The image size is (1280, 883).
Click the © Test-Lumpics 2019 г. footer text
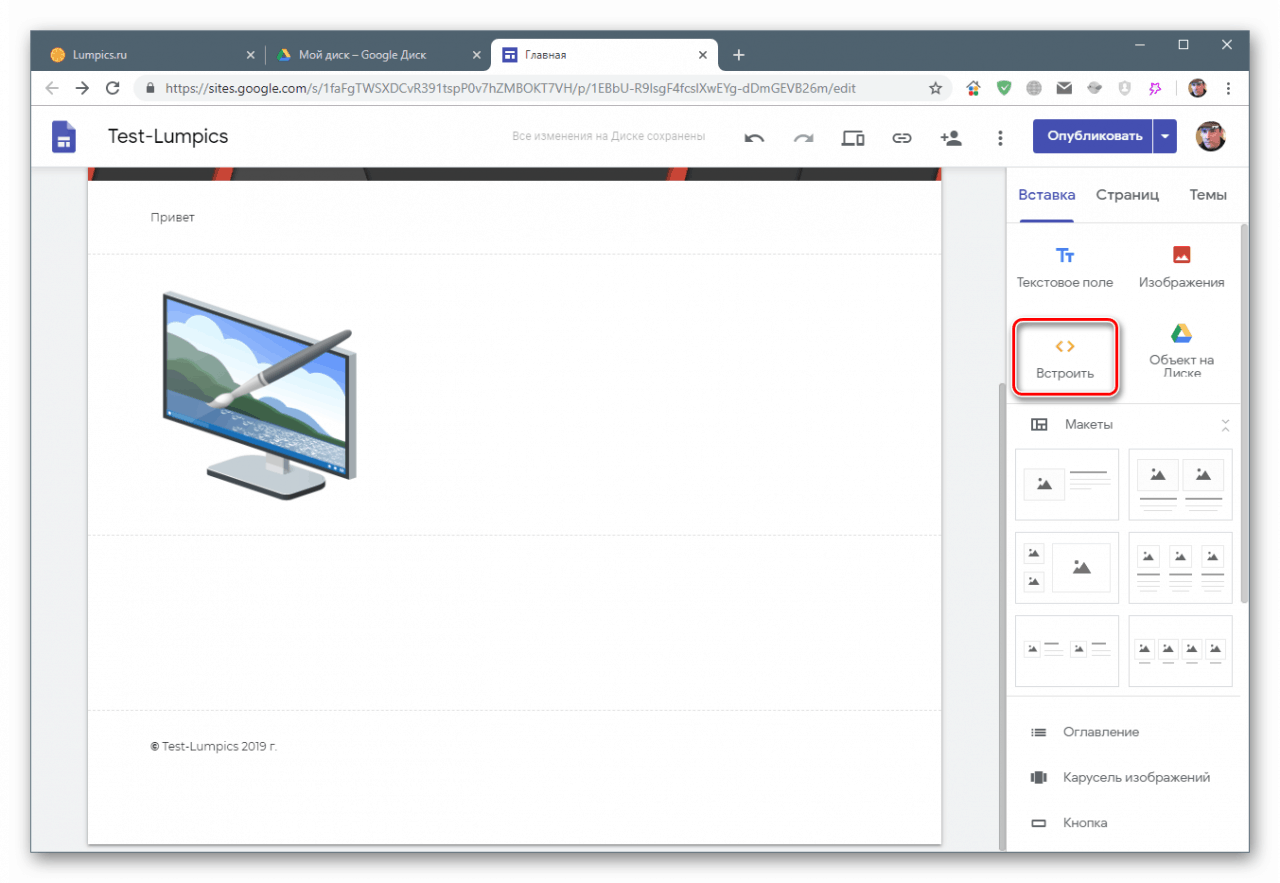tap(213, 746)
